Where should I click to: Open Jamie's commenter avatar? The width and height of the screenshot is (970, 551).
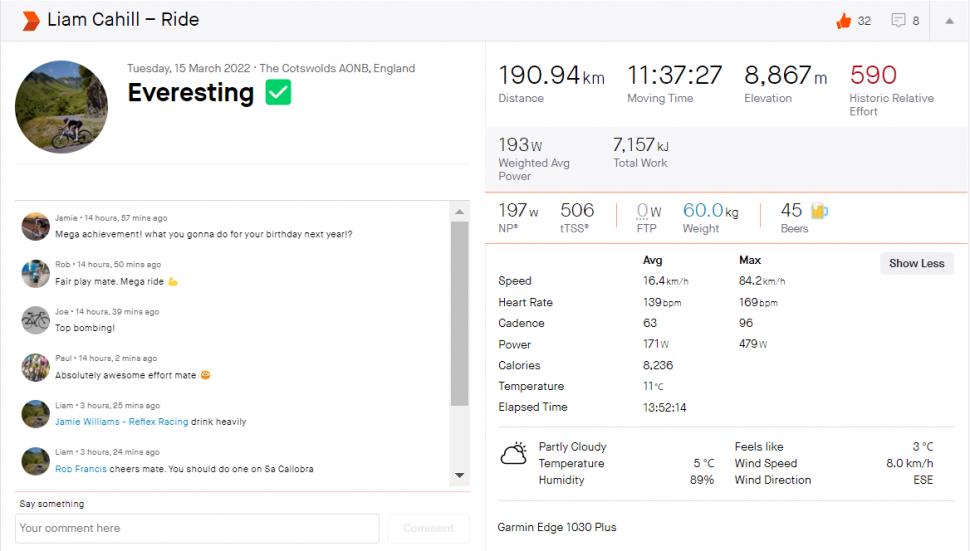pos(35,226)
